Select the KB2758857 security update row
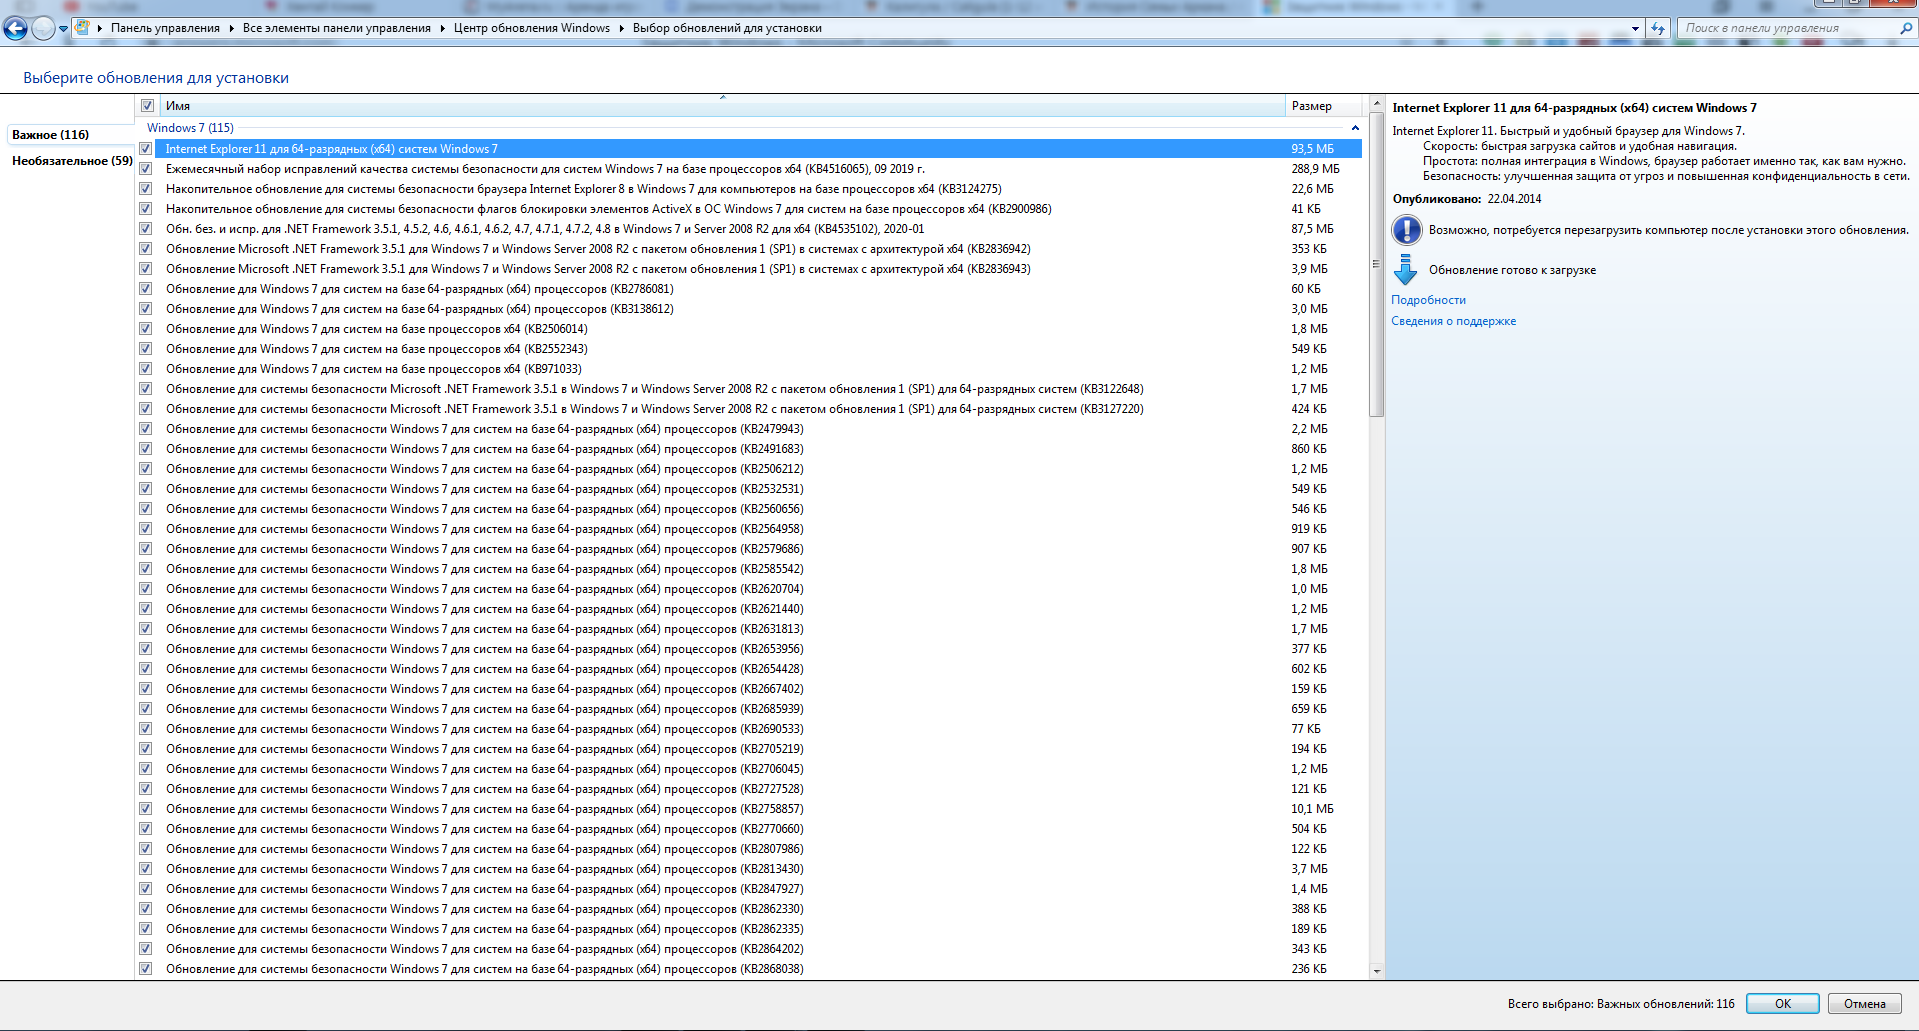1919x1031 pixels. click(749, 809)
